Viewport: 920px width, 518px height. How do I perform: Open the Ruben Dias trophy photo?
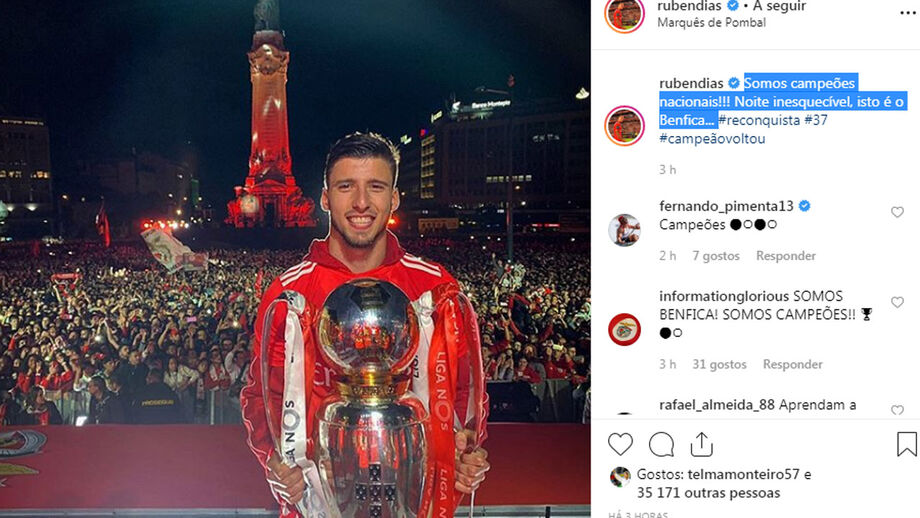(x=295, y=259)
